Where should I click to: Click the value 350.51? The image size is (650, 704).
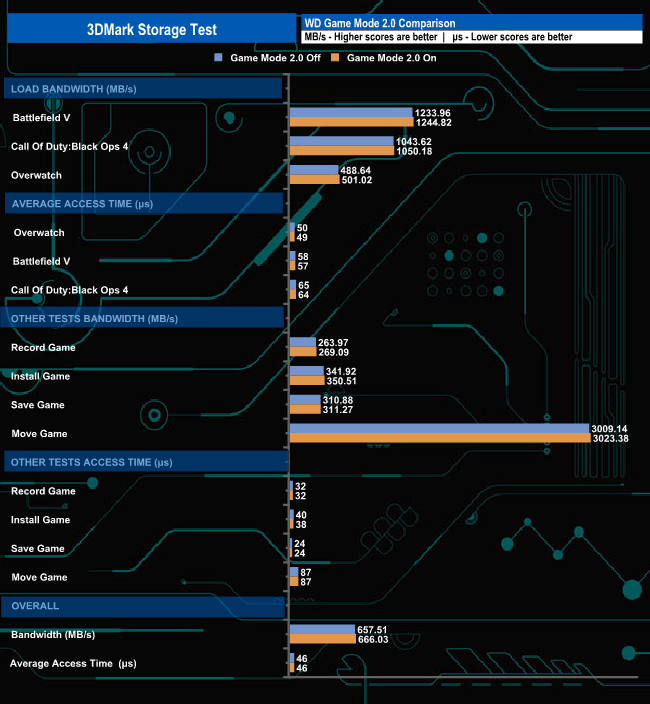pos(342,381)
